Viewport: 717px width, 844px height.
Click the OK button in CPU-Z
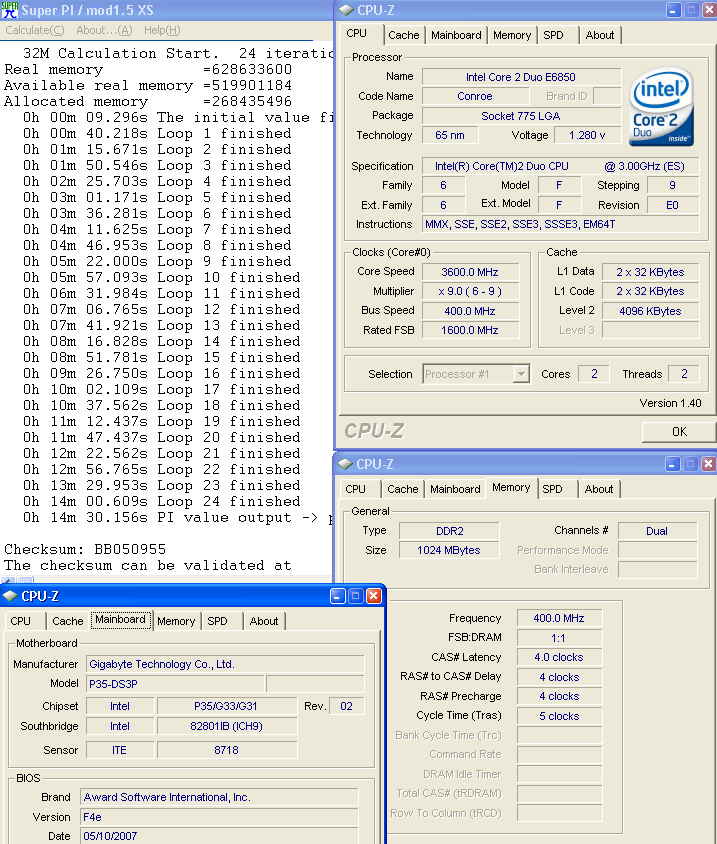click(x=679, y=432)
